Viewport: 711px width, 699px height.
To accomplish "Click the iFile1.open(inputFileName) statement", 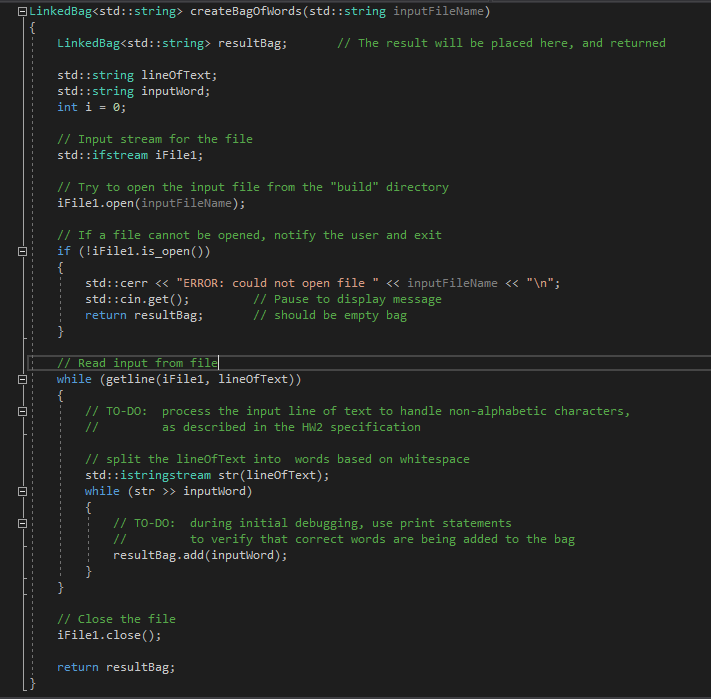I will pos(151,204).
